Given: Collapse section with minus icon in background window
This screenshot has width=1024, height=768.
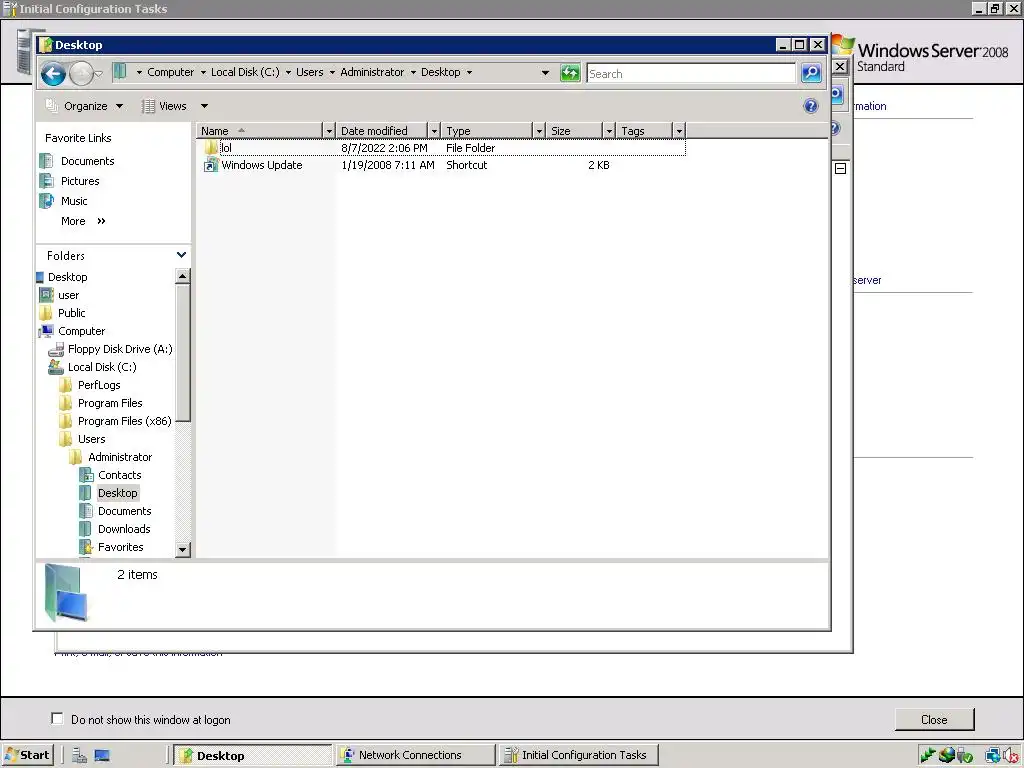Looking at the screenshot, I should [x=840, y=168].
